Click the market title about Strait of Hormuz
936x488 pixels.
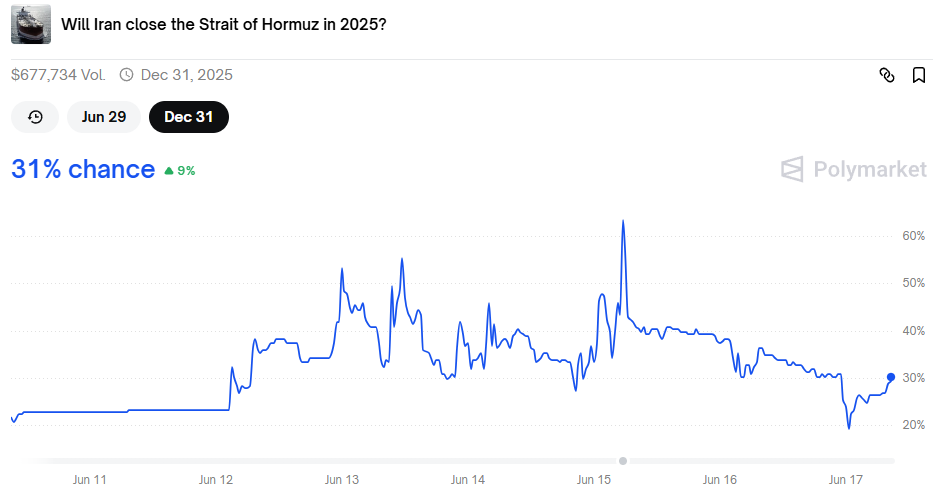point(224,23)
